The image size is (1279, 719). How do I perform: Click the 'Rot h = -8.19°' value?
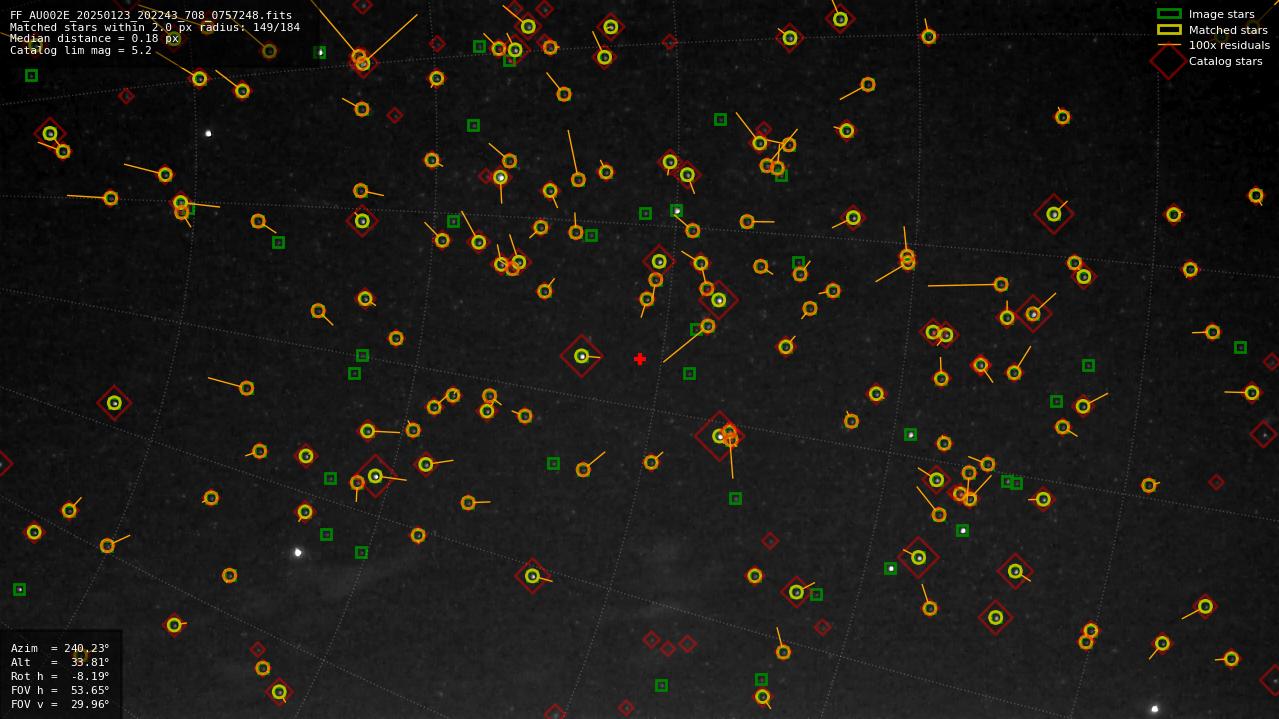click(60, 676)
